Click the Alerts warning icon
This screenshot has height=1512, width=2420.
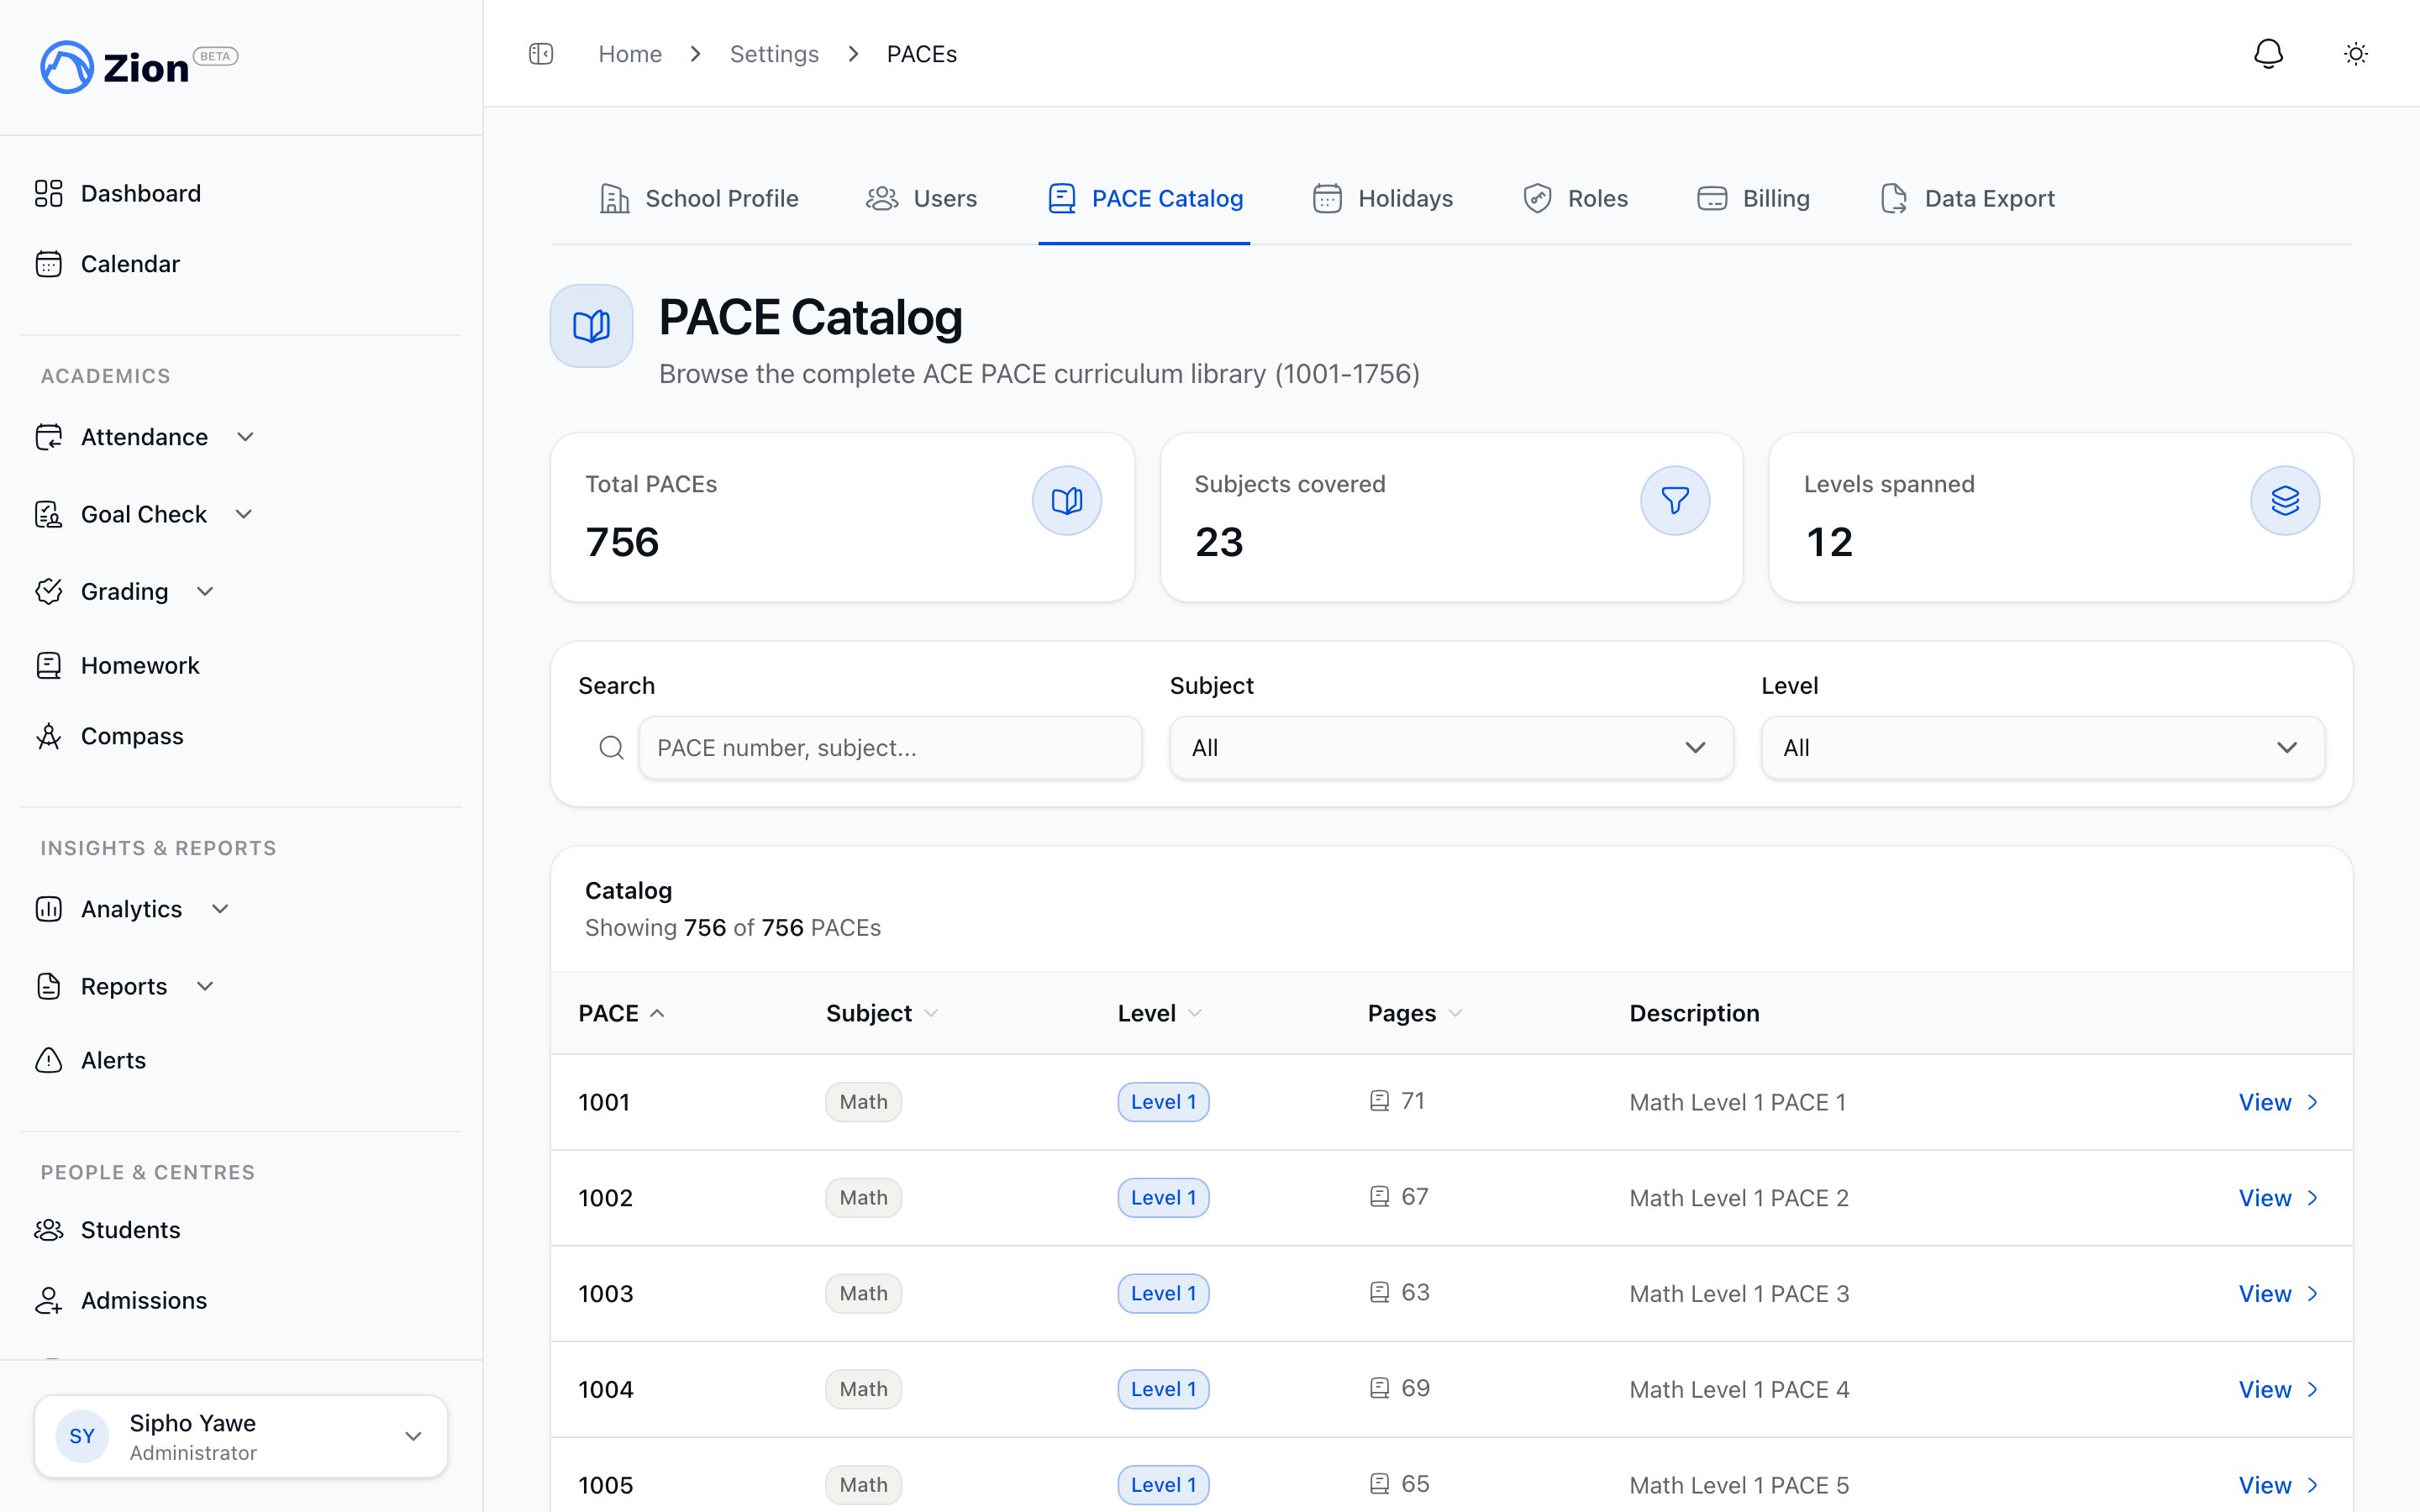49,1060
